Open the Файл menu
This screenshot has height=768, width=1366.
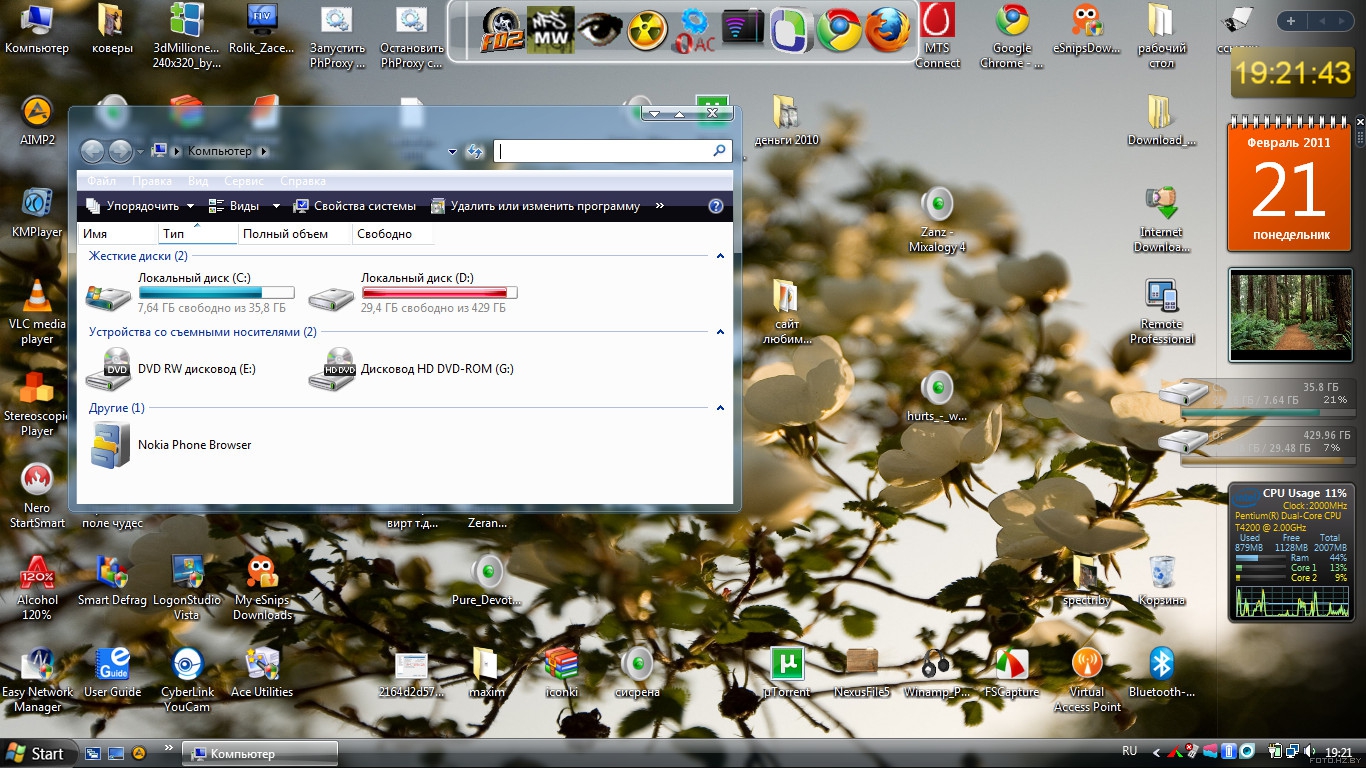click(101, 181)
